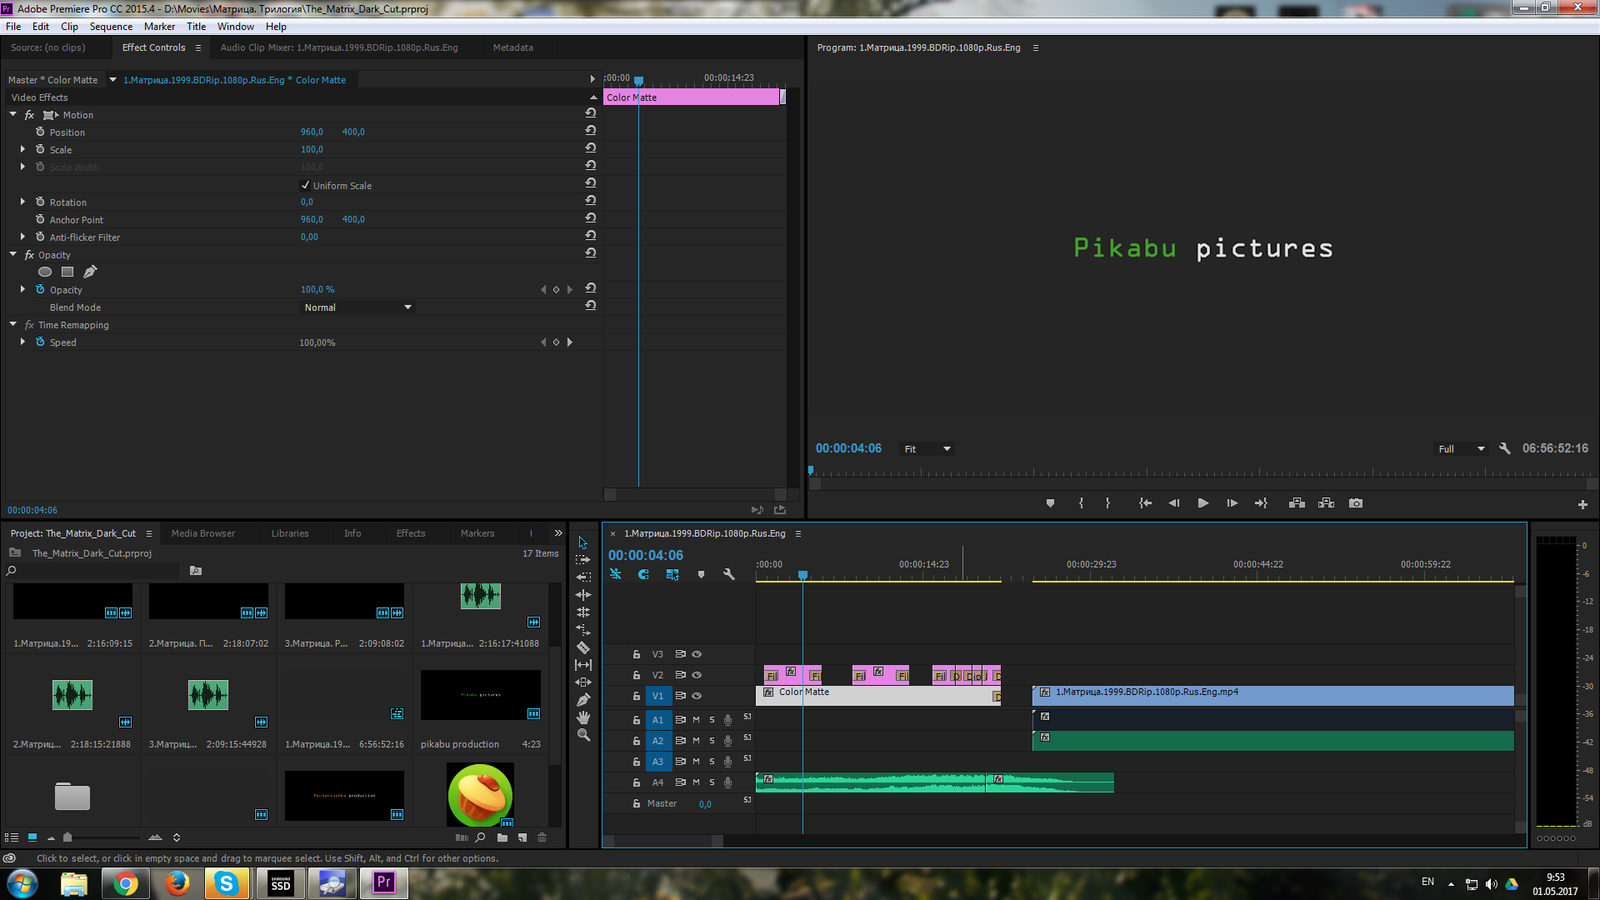Open Adobe Premiere in Windows taskbar
The height and width of the screenshot is (900, 1600).
[384, 883]
